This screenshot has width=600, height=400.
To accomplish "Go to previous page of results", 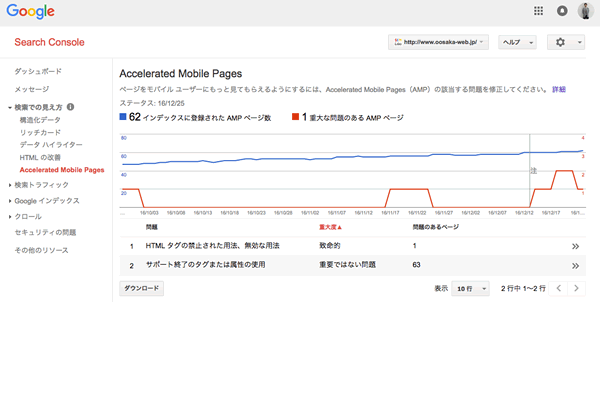I will point(558,288).
